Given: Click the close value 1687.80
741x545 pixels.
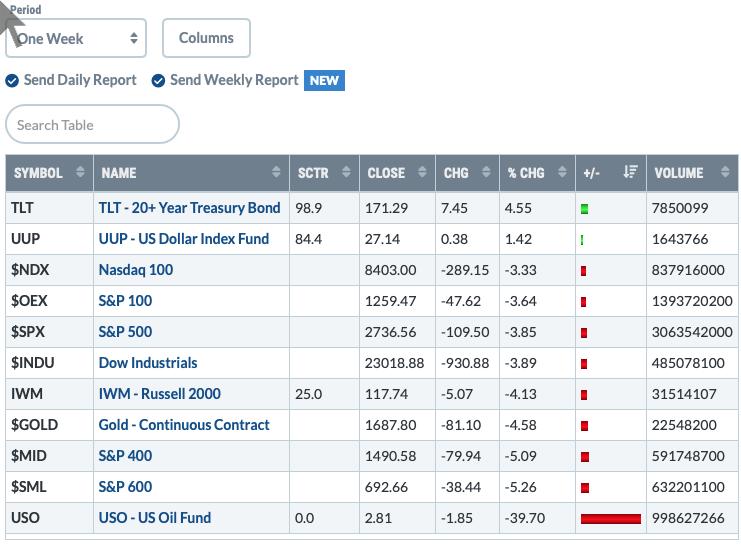Looking at the screenshot, I should tap(390, 425).
